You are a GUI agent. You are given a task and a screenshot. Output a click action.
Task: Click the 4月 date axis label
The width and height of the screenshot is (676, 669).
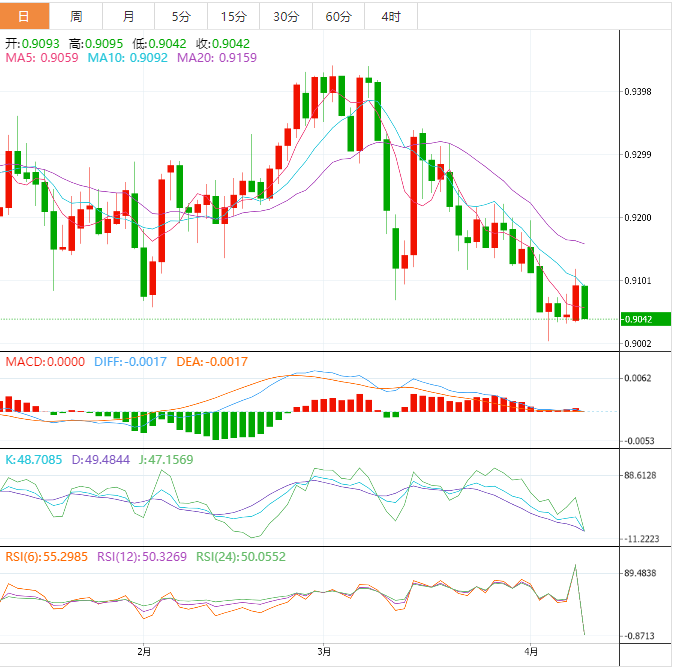coord(531,652)
